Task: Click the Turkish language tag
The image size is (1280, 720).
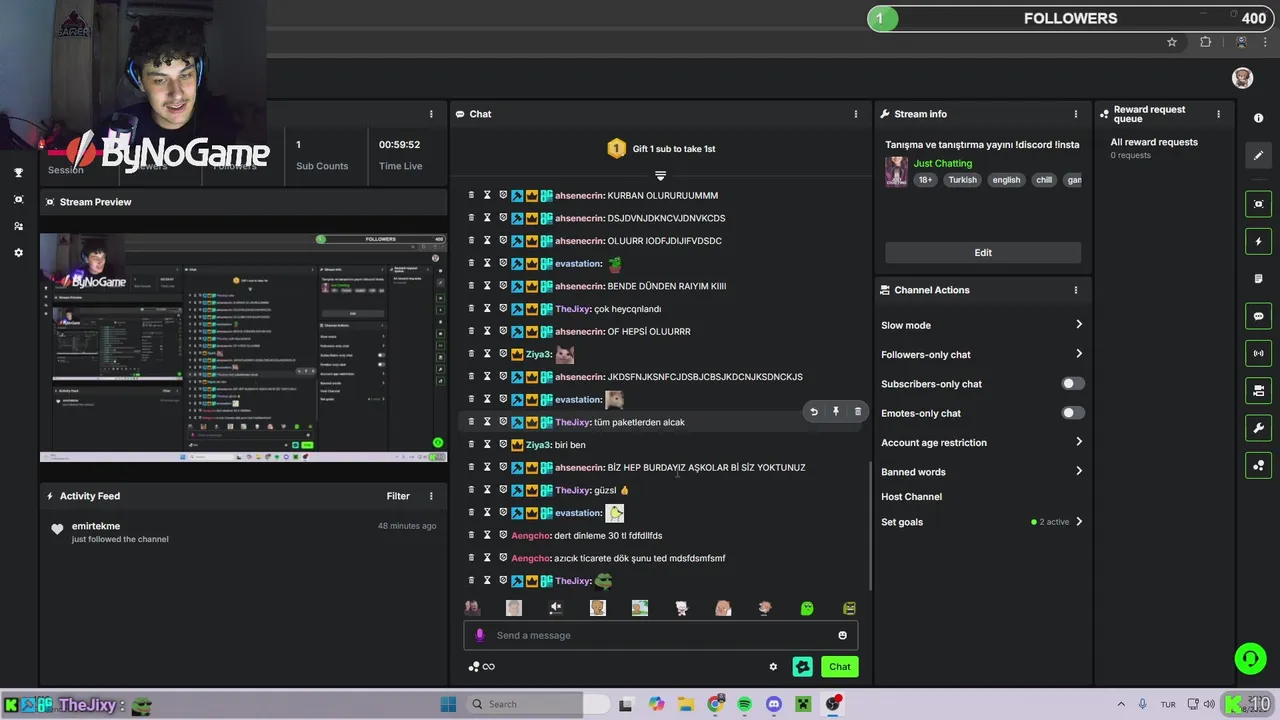Action: (x=962, y=180)
